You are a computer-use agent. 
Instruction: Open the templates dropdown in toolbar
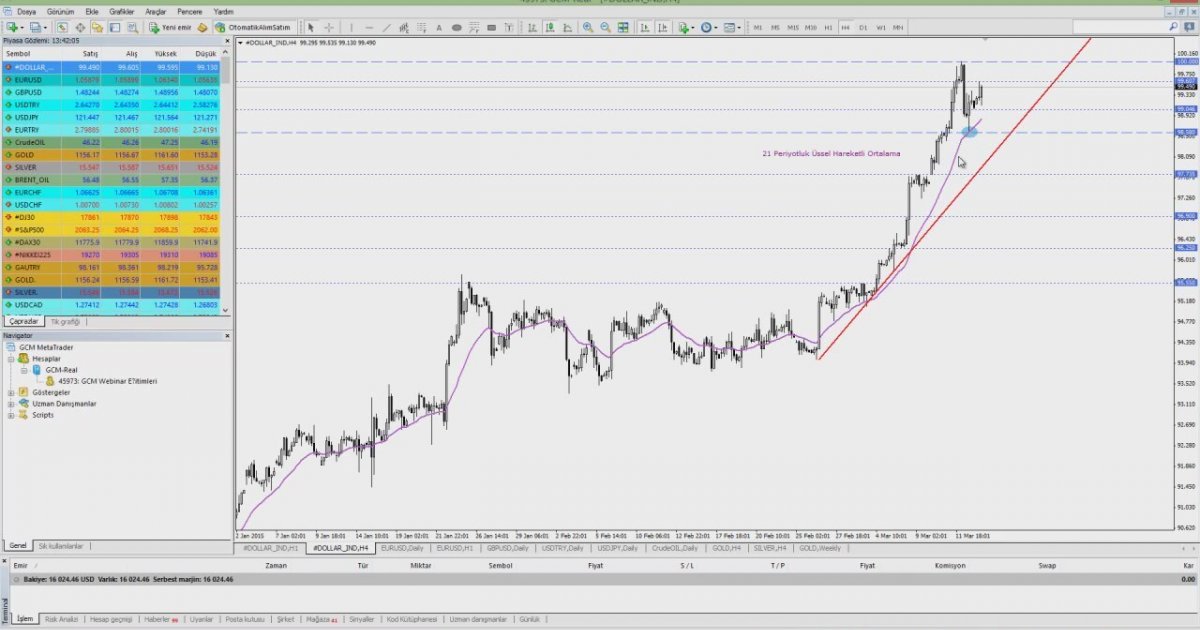coord(731,28)
